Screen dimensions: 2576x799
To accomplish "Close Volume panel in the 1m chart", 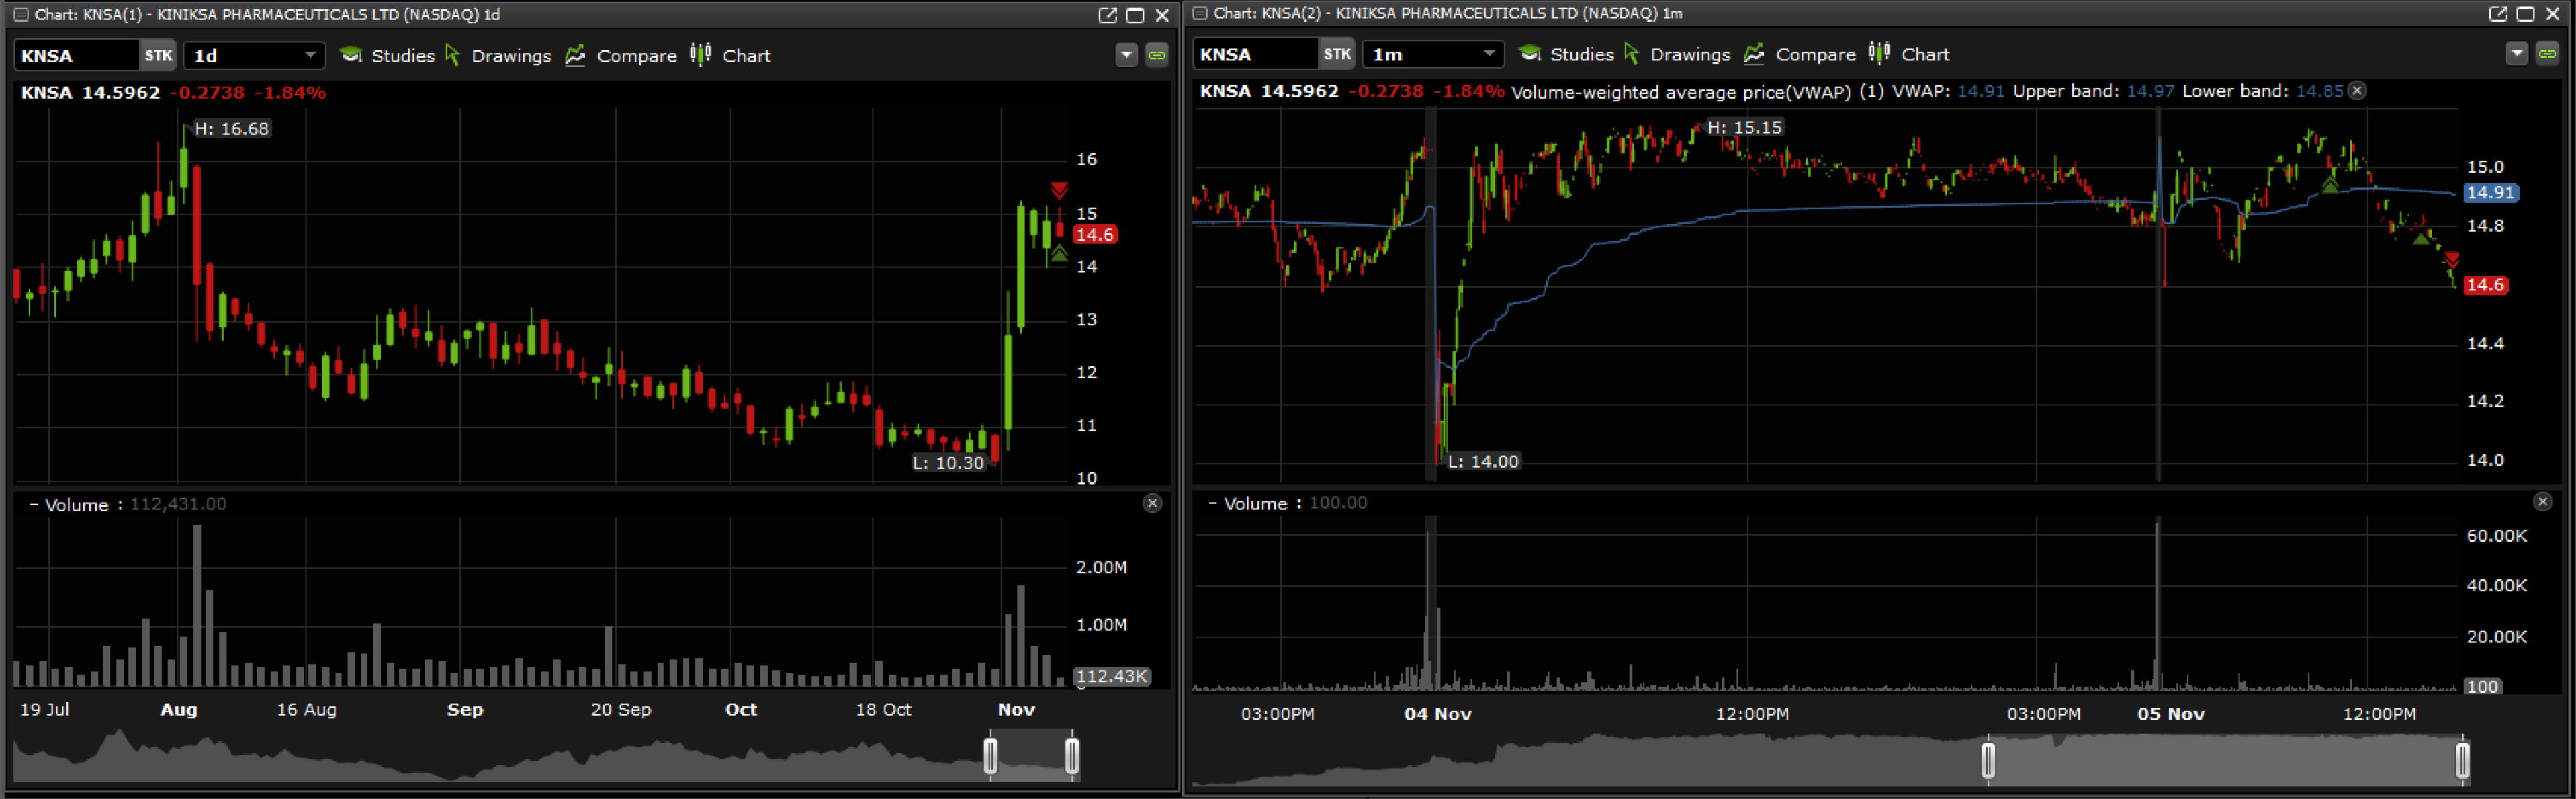I will [2543, 502].
